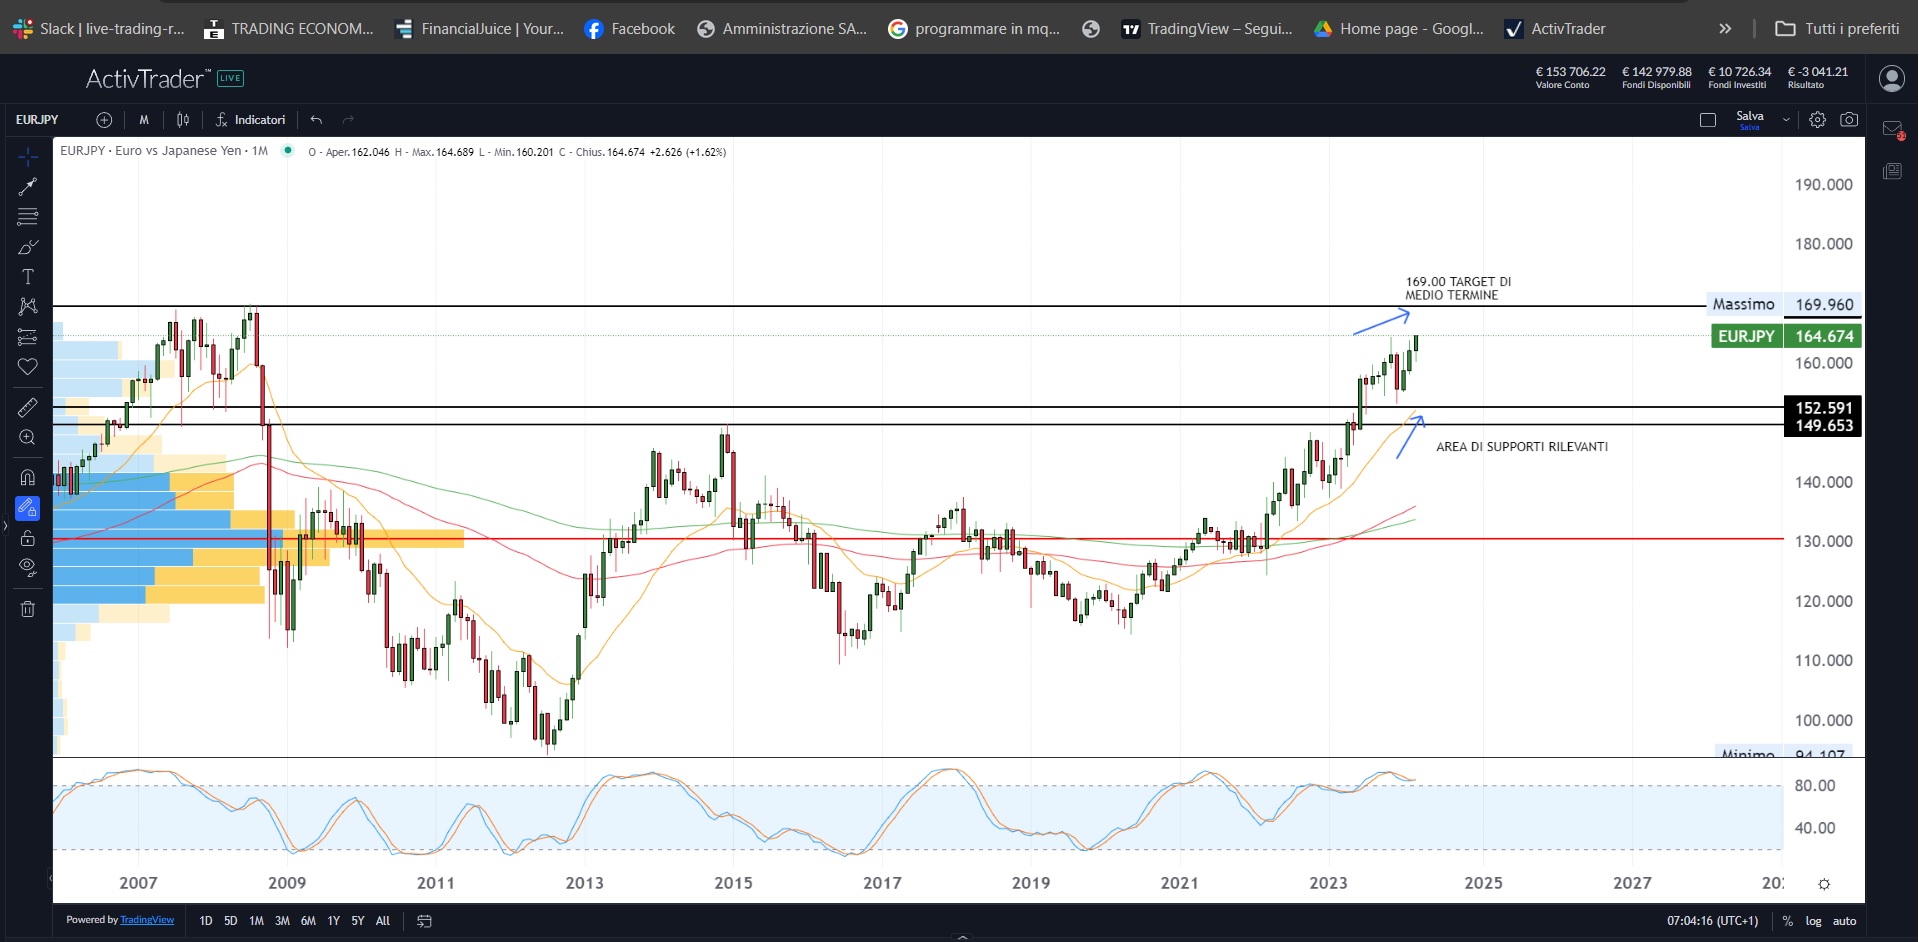Click the trash icon to remove drawings
The image size is (1919, 942).
coord(28,609)
